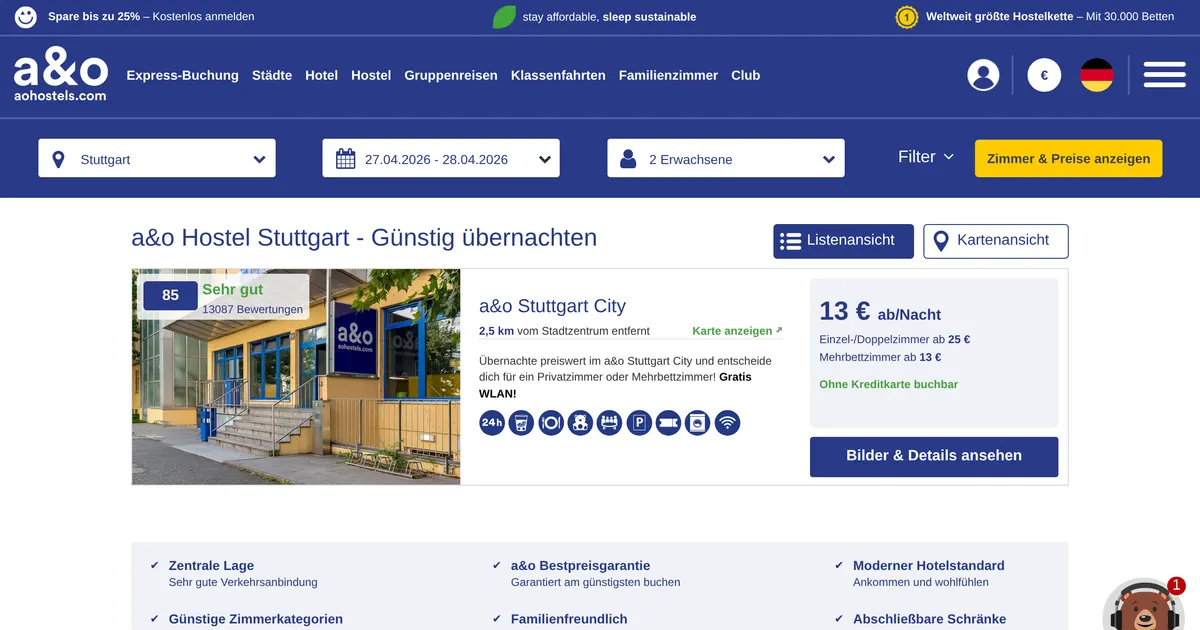Click 13087 Bewertungen reviews text
1200x630 pixels.
252,310
